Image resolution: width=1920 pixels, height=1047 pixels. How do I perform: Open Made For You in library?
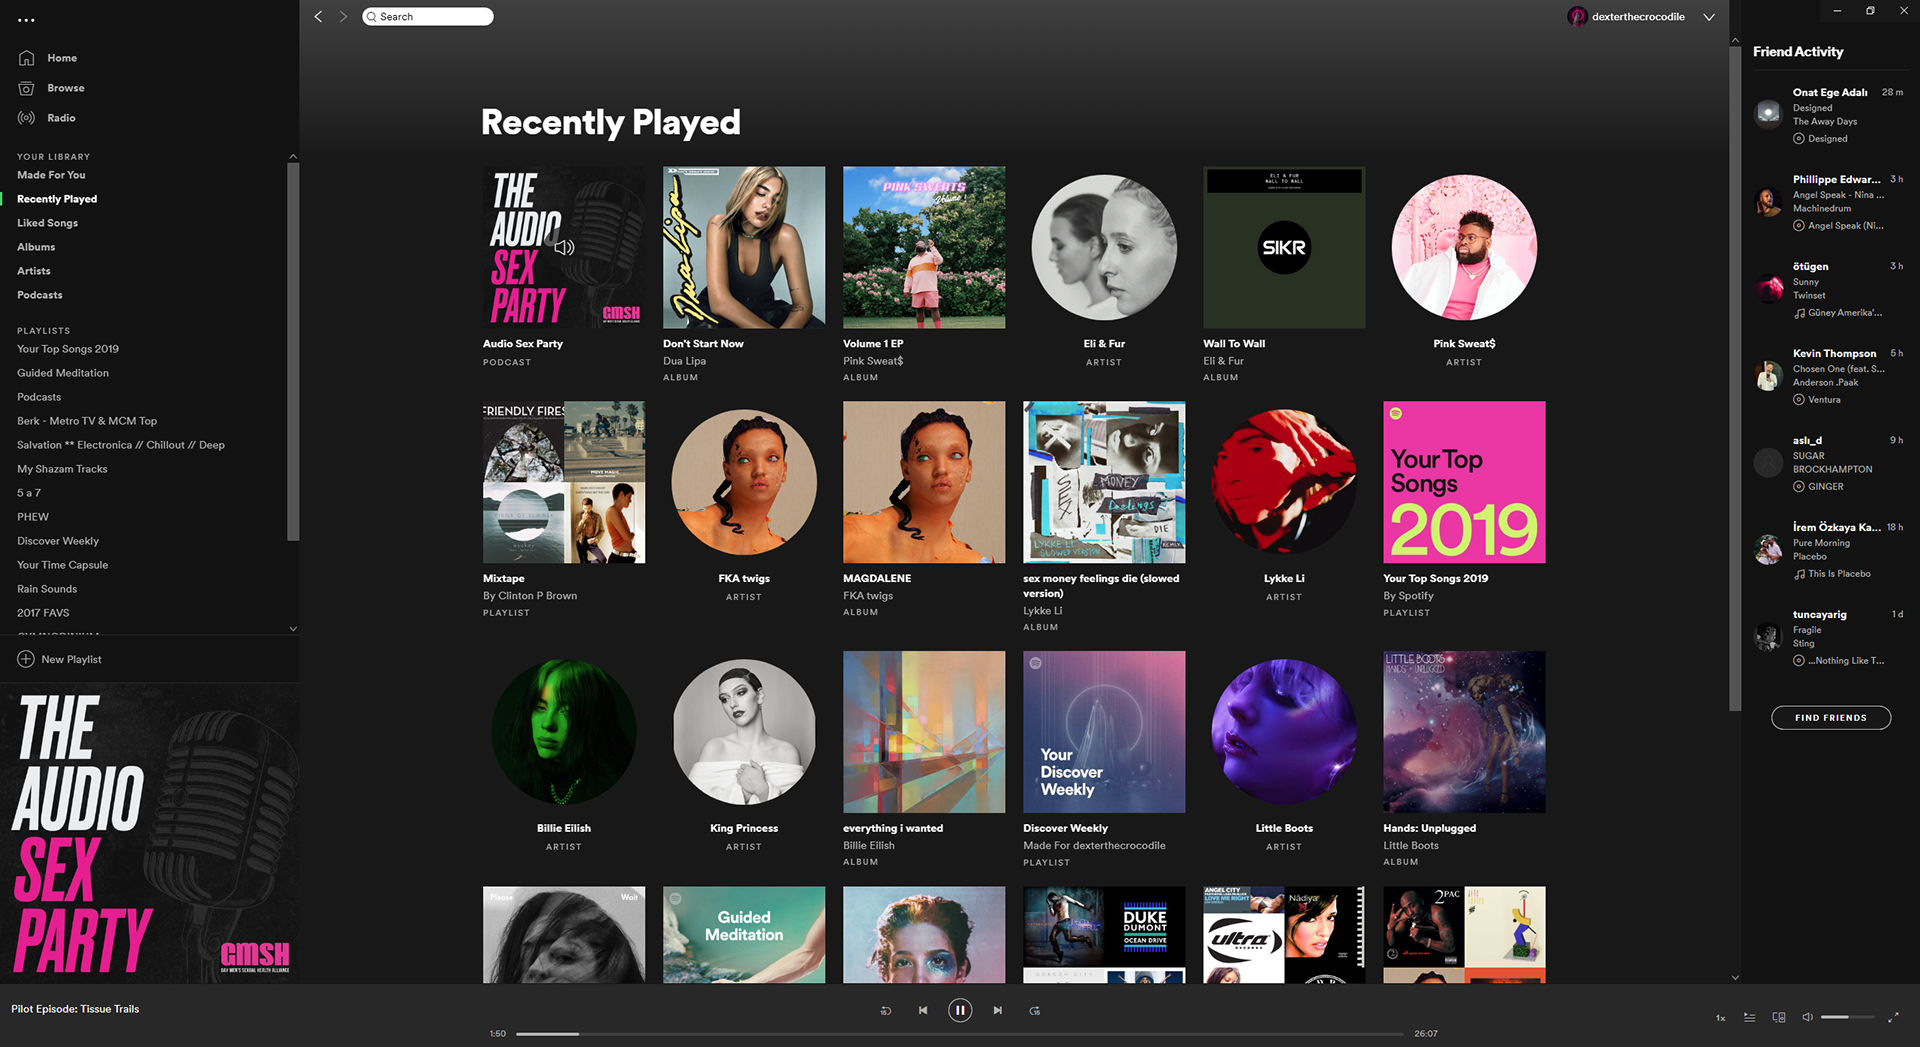pos(51,175)
